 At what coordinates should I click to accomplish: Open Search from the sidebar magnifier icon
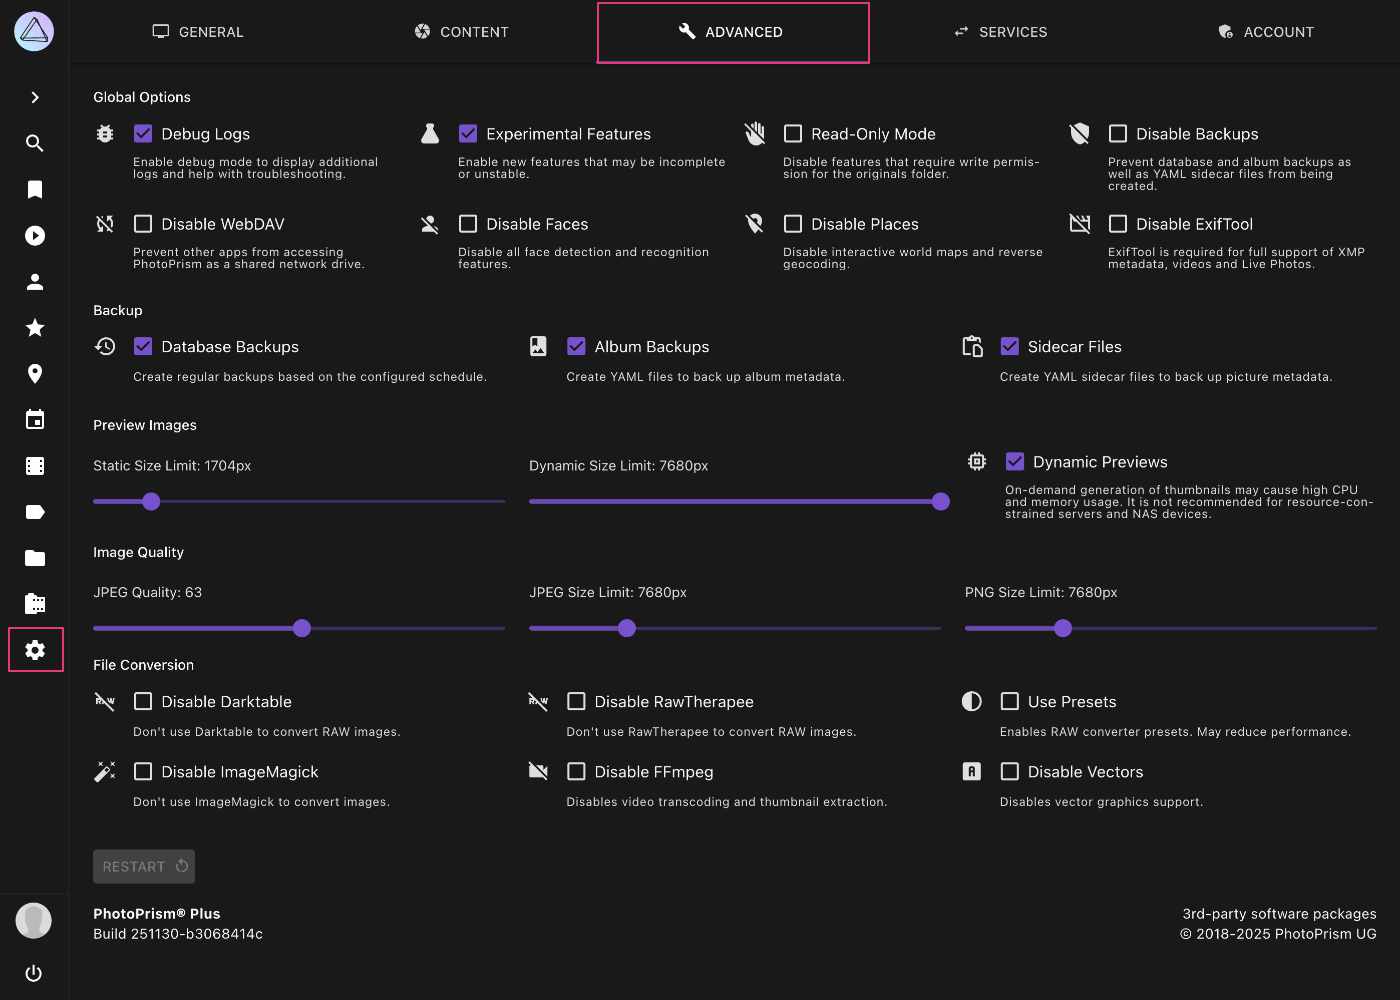[x=35, y=143]
